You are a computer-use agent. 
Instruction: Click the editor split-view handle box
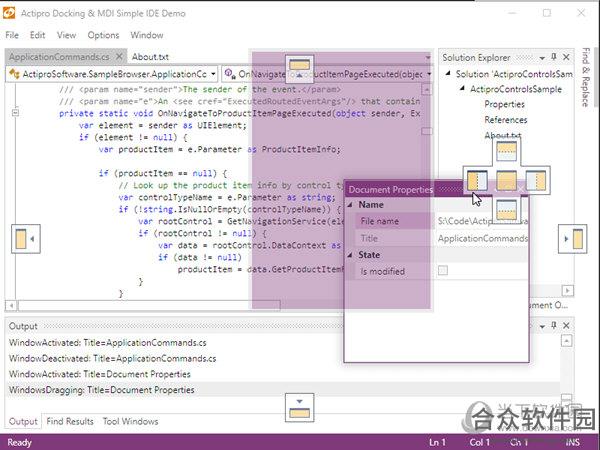click(426, 131)
